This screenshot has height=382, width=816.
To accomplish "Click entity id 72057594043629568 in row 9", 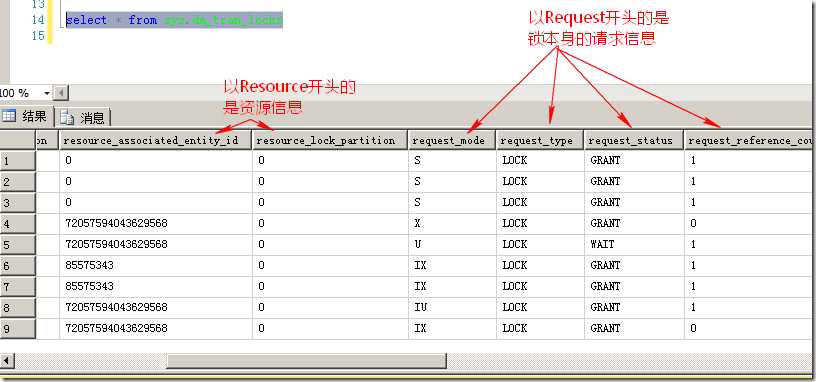I will pos(156,328).
